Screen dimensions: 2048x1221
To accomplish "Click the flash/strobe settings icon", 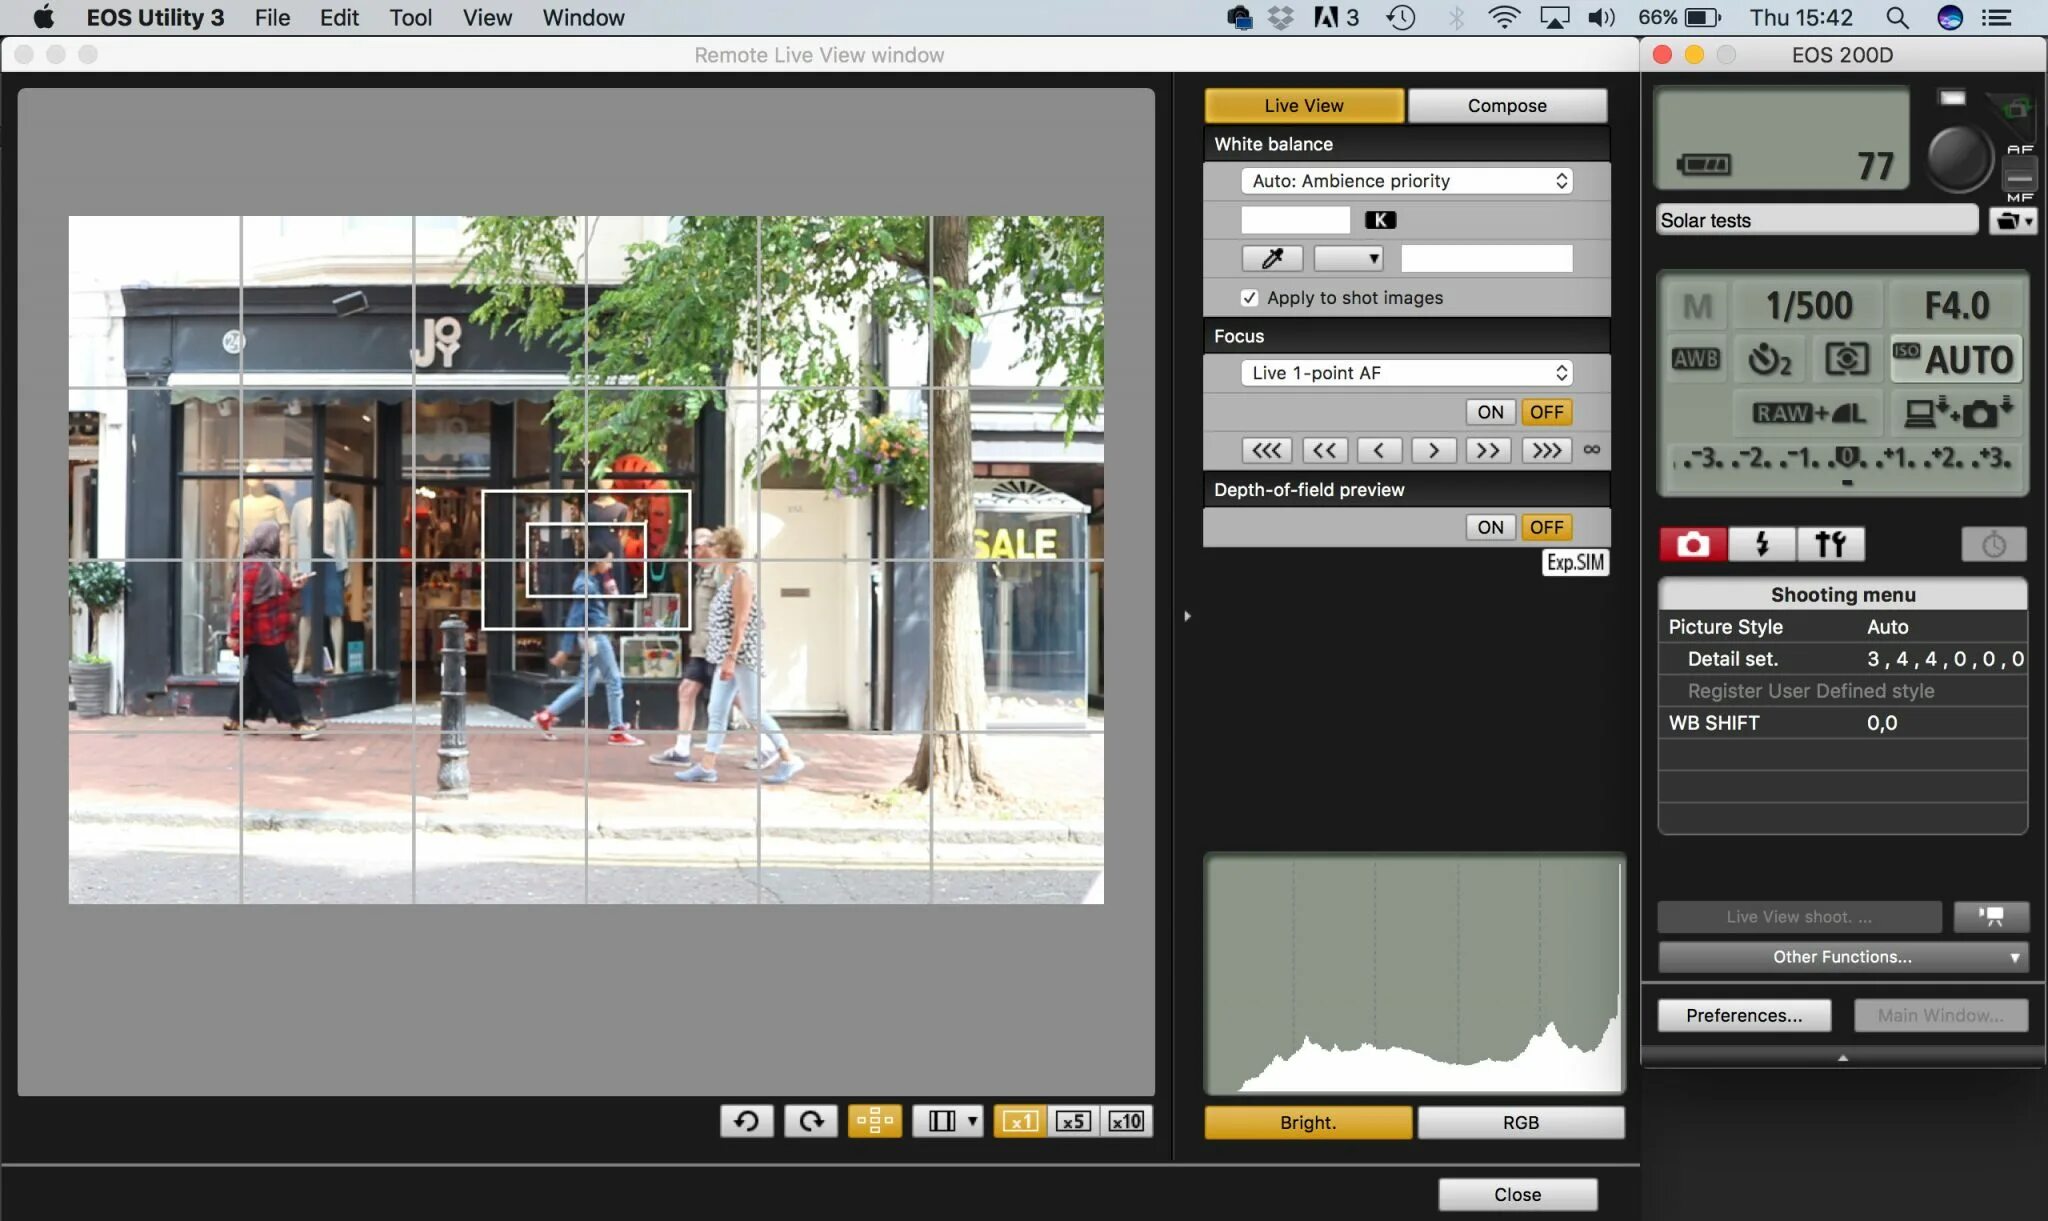I will 1762,542.
